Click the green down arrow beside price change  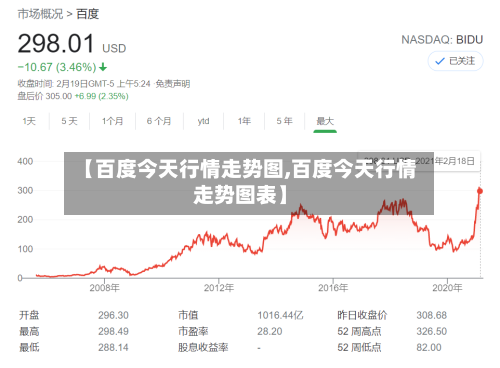103,67
